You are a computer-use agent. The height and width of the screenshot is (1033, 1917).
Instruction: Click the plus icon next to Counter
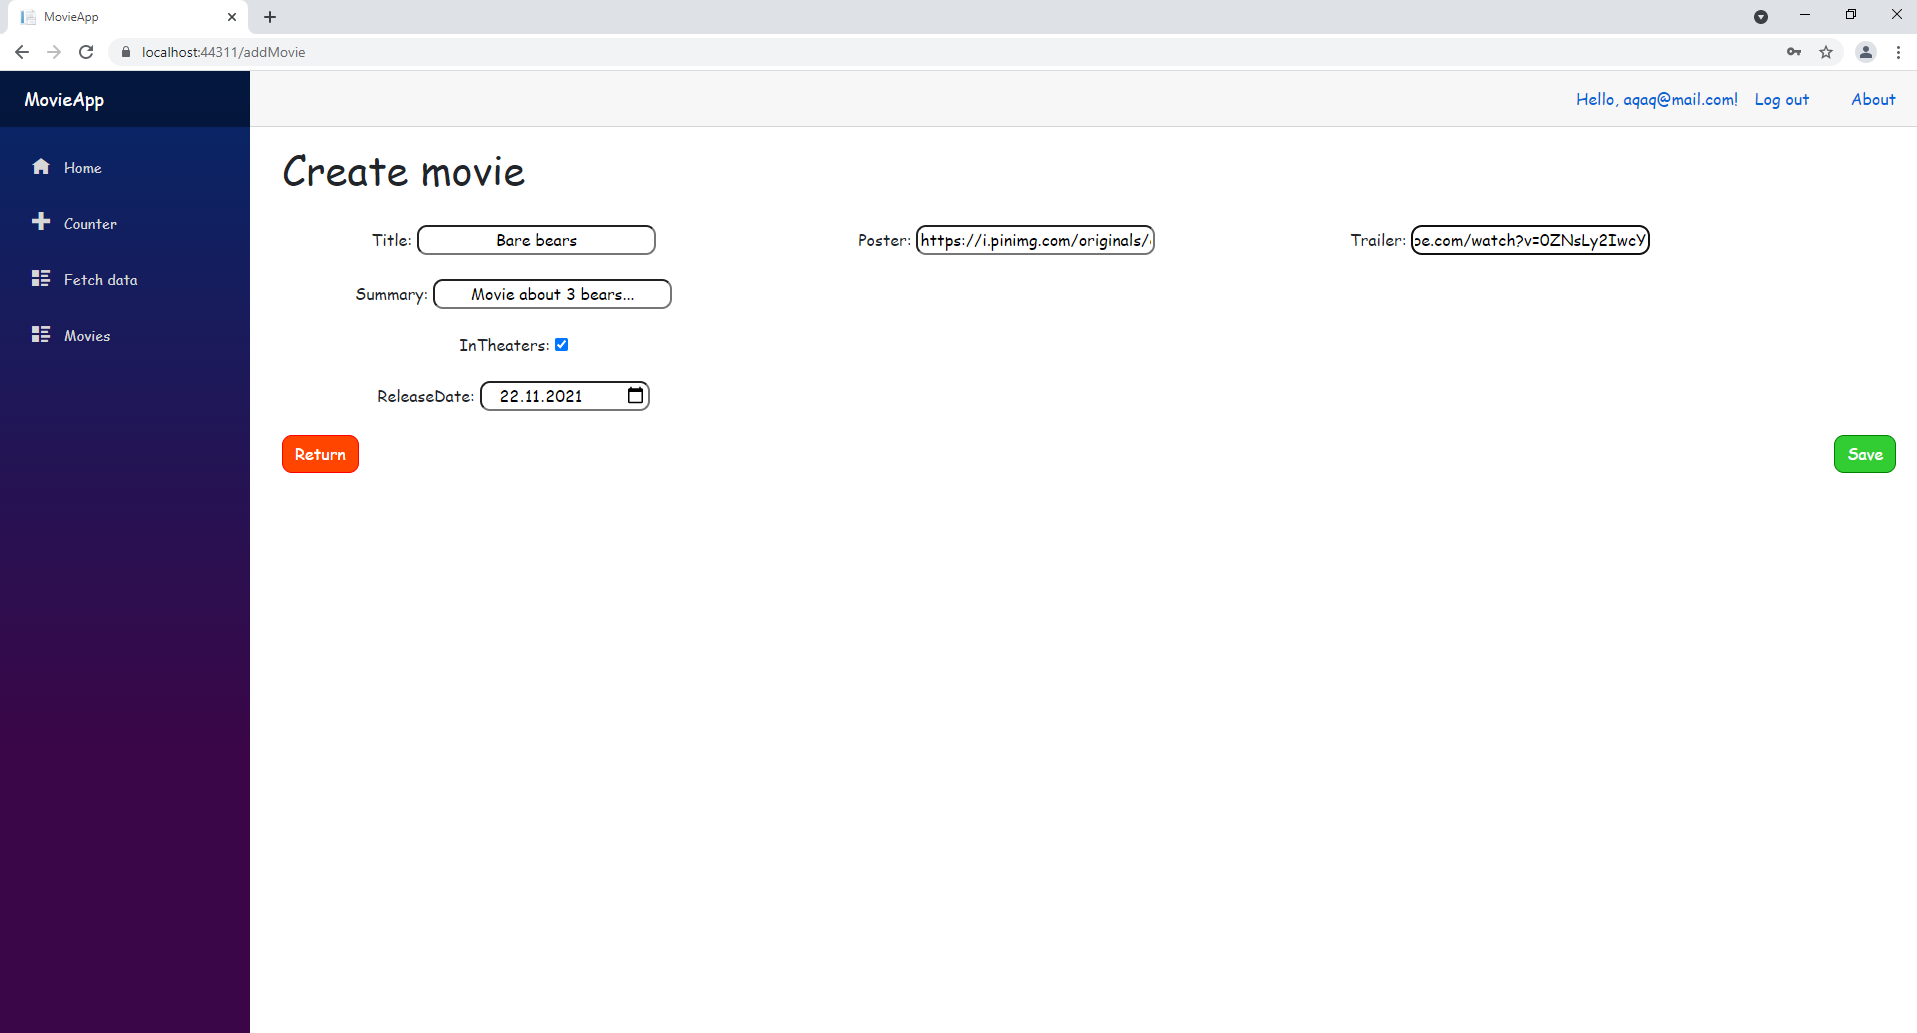[41, 222]
